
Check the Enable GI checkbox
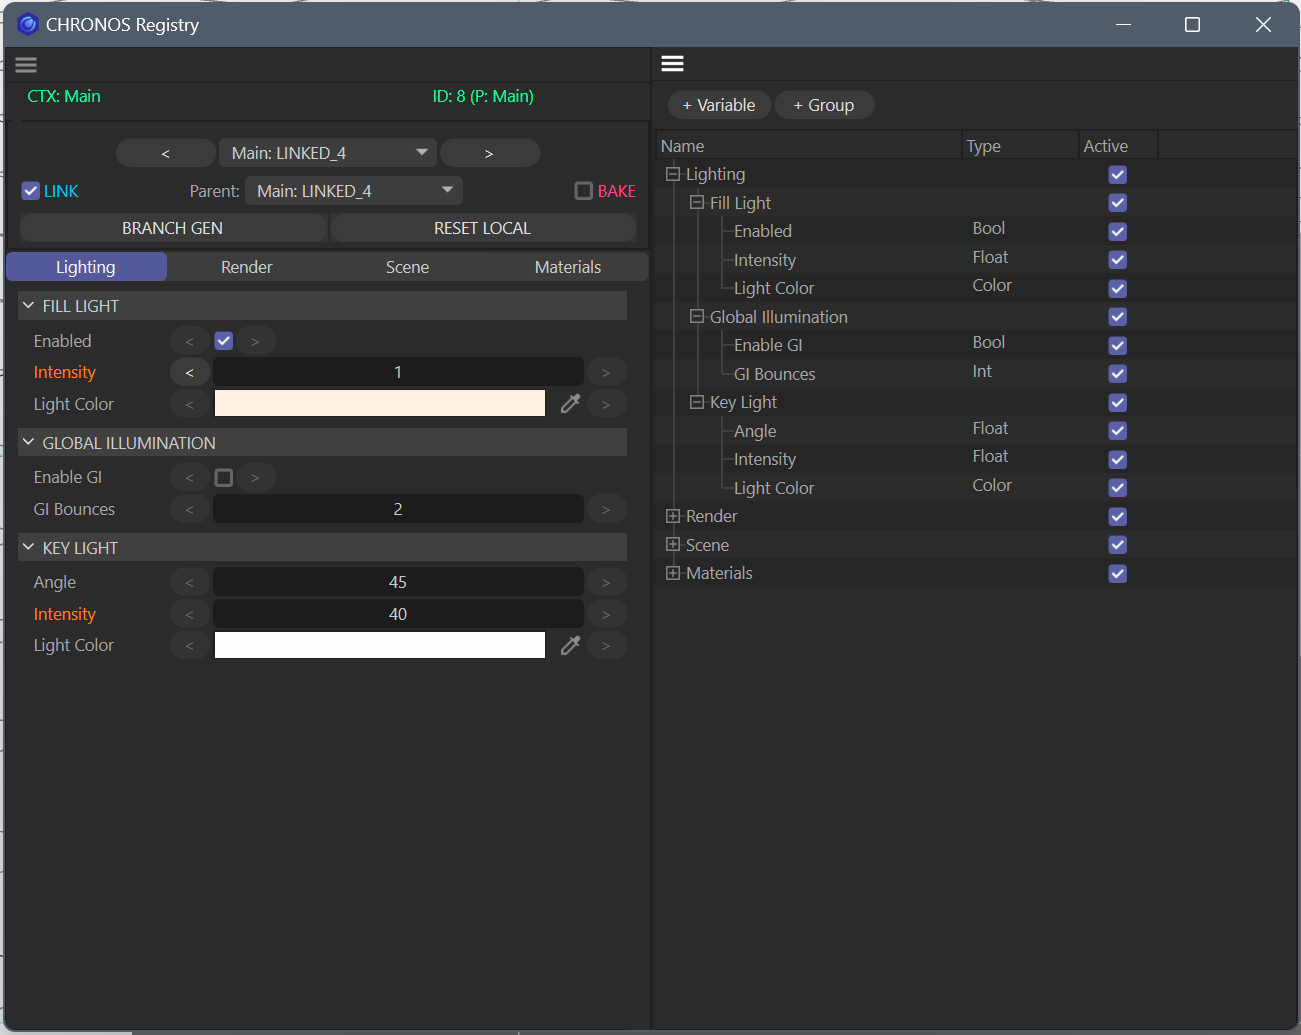coord(224,477)
